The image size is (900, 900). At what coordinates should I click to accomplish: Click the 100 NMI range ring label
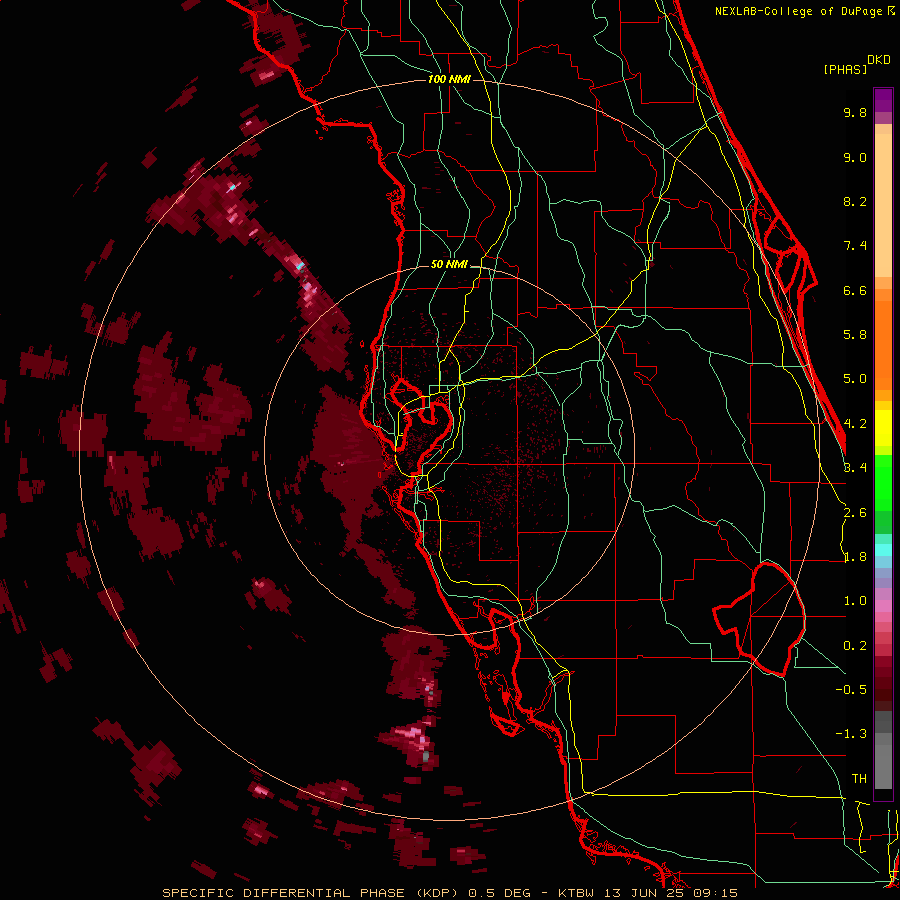449,79
